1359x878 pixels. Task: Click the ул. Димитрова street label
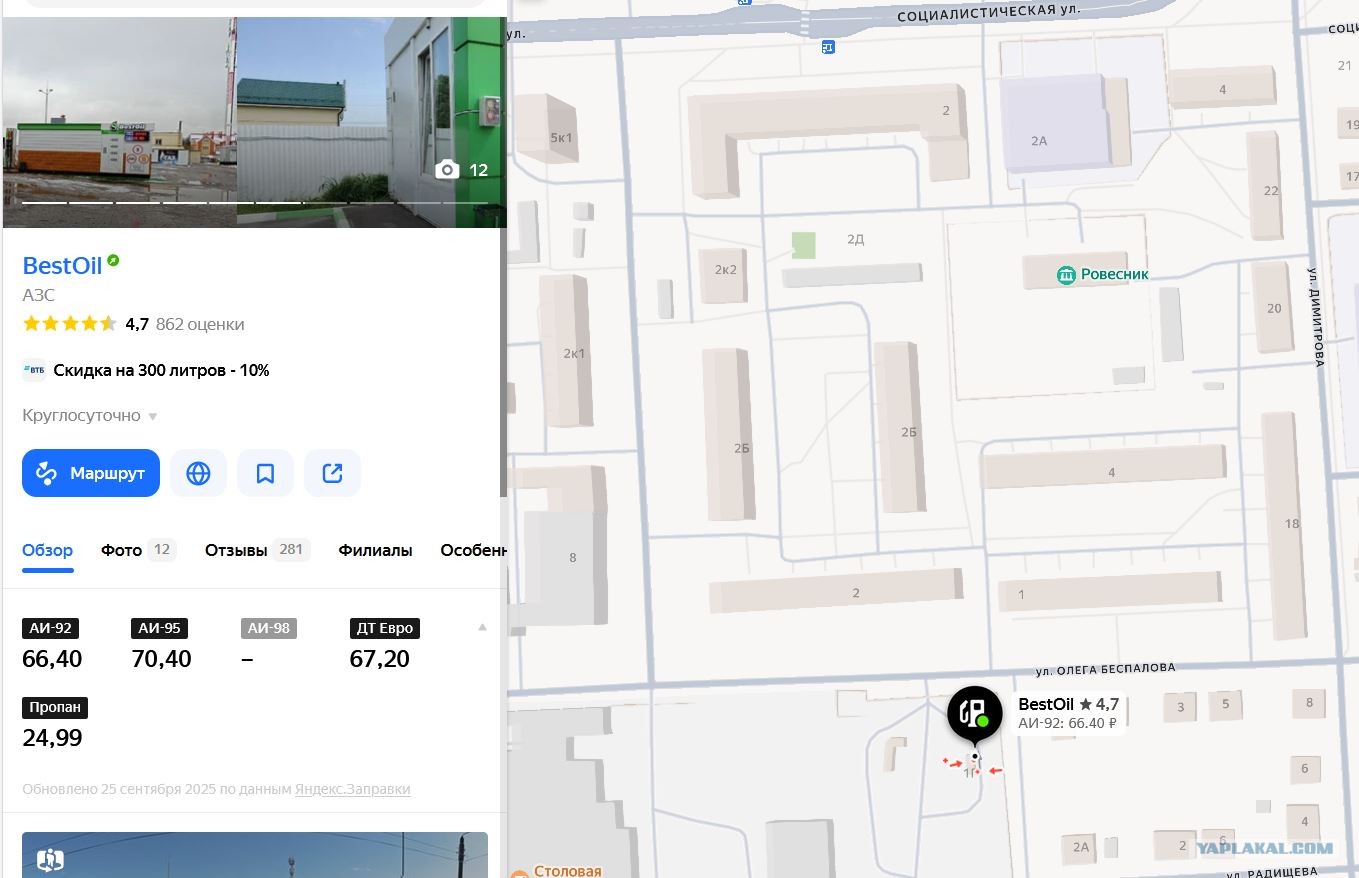(x=1316, y=317)
